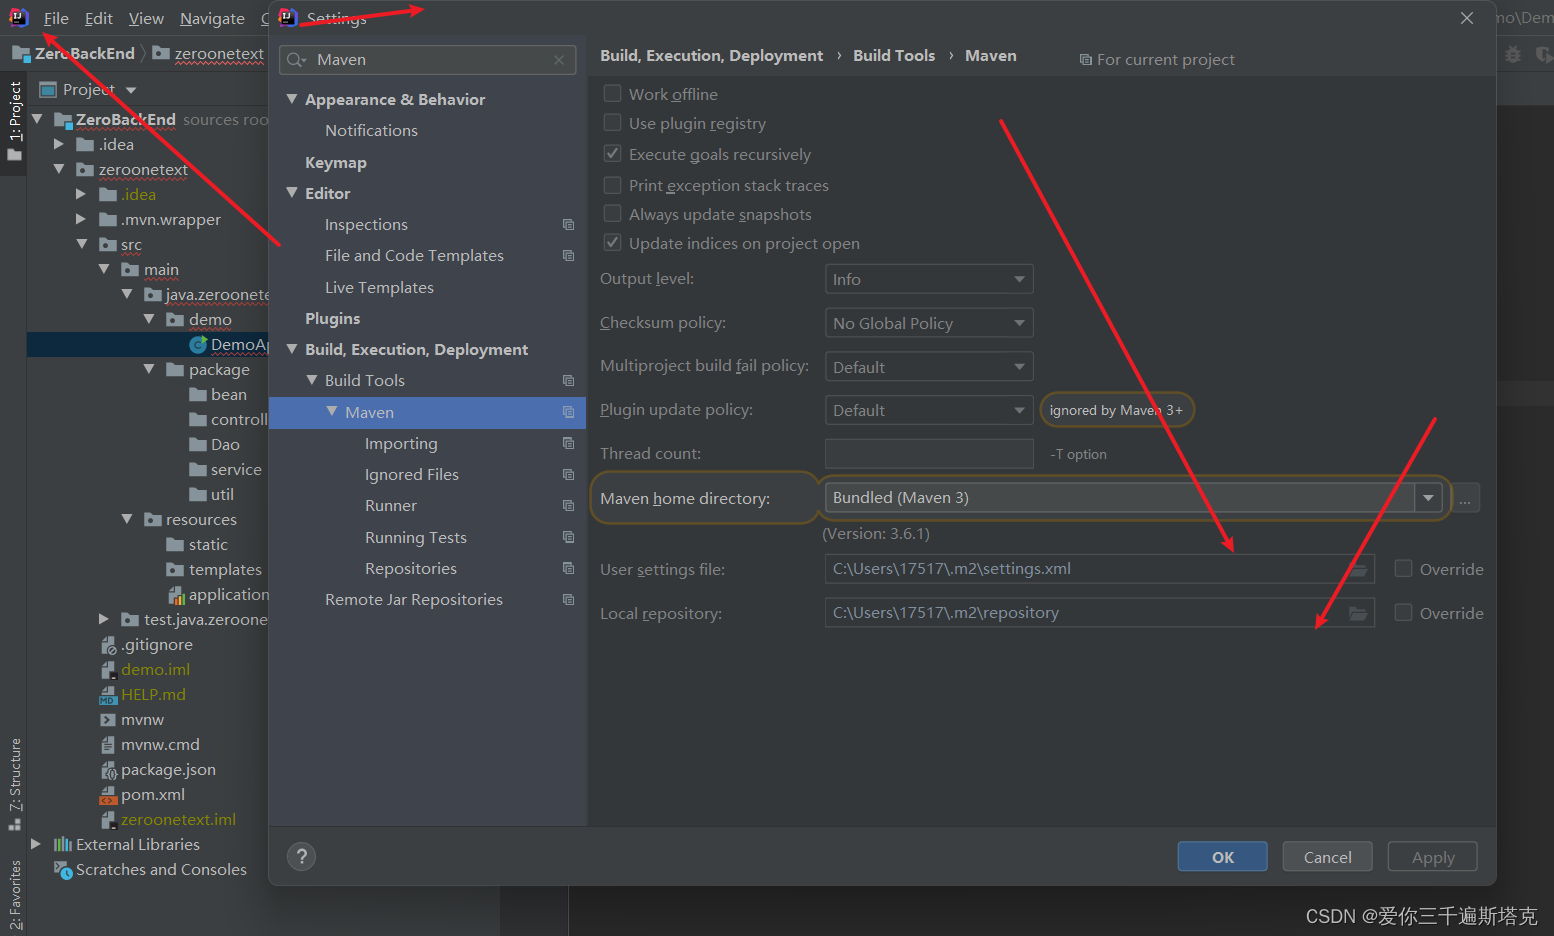Click the help question mark icon
The height and width of the screenshot is (936, 1554).
301,856
